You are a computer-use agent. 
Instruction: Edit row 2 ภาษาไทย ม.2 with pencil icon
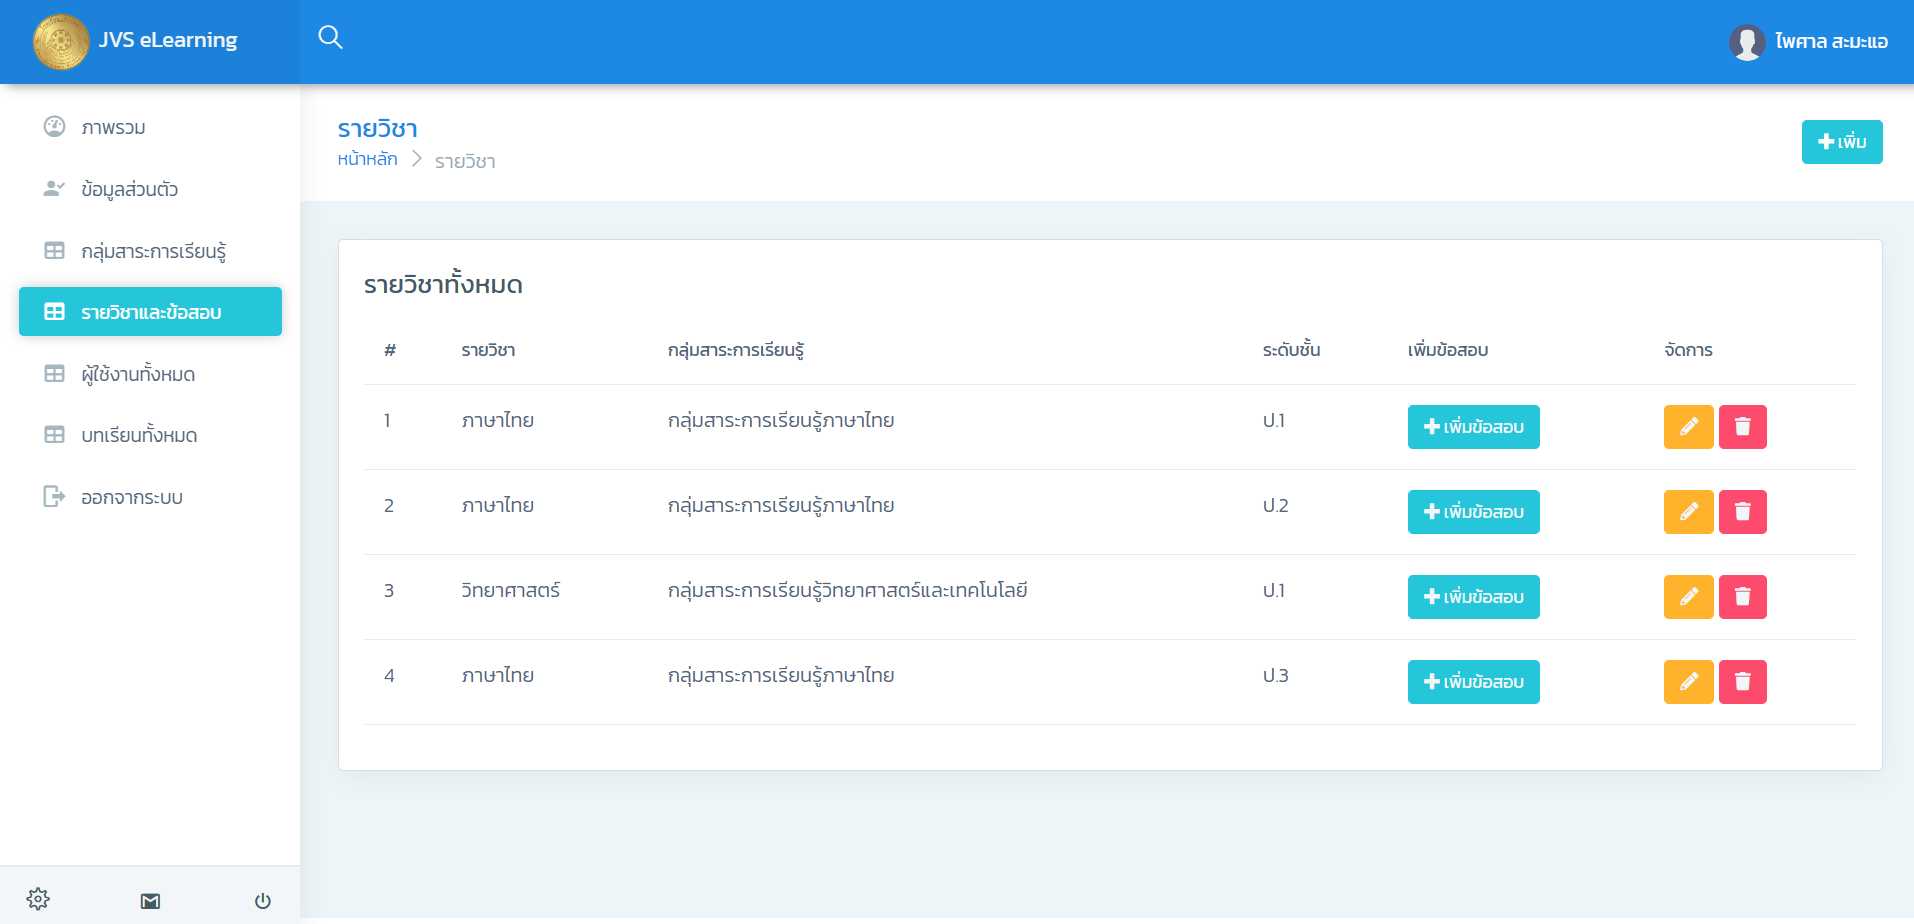[1688, 512]
